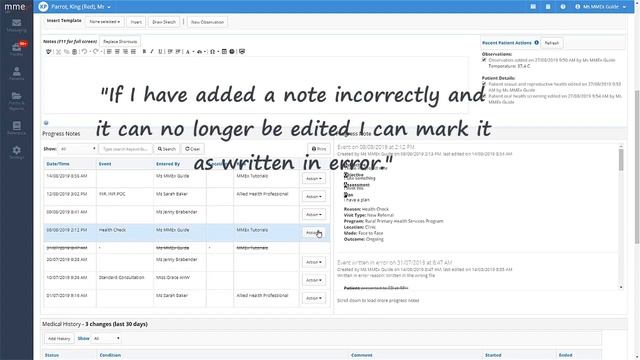This screenshot has height=360, width=640.
Task: Click the Undo arrow in notes toolbar
Action: [84, 52]
